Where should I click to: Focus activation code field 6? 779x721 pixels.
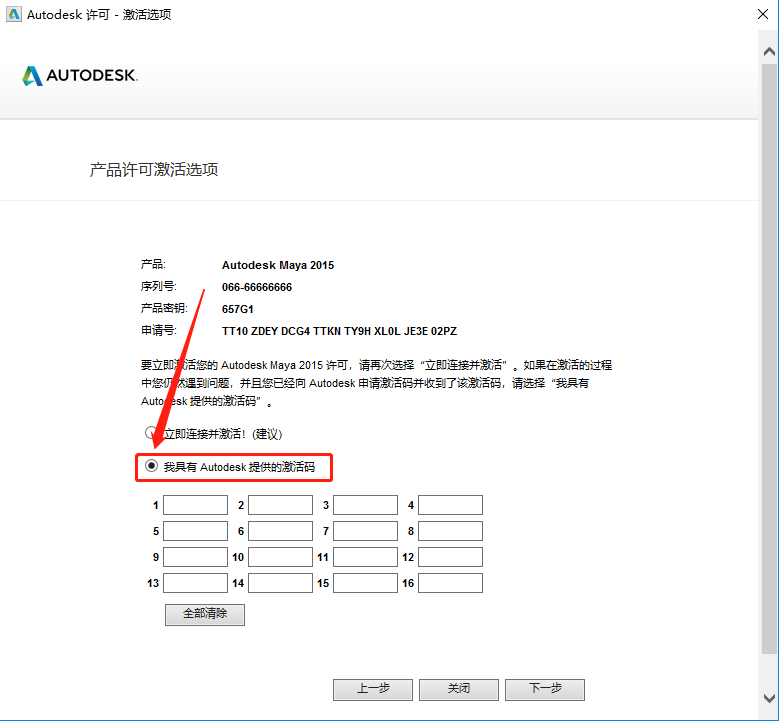(280, 531)
